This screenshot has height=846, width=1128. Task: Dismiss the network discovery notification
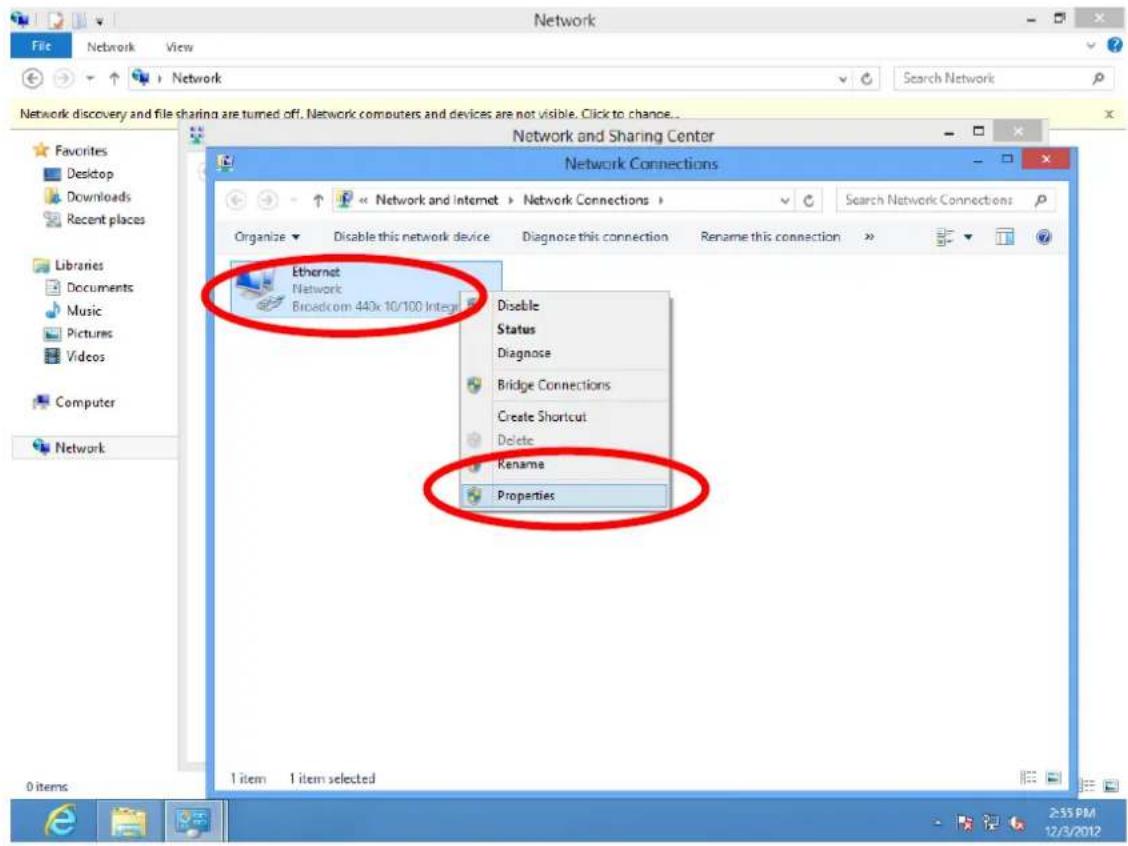click(x=1109, y=114)
